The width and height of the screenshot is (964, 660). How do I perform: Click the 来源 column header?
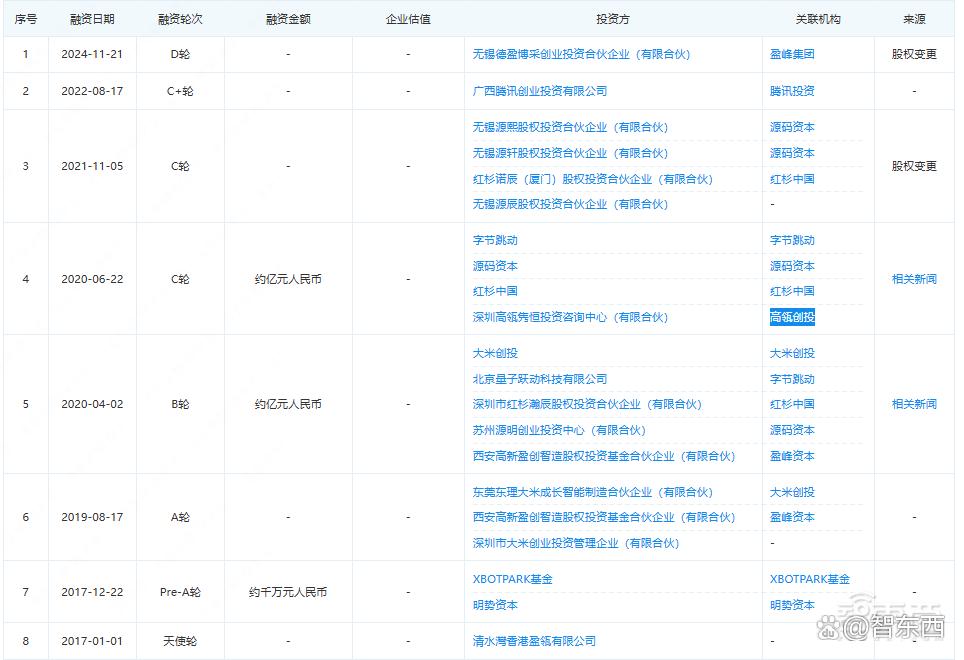[x=914, y=19]
